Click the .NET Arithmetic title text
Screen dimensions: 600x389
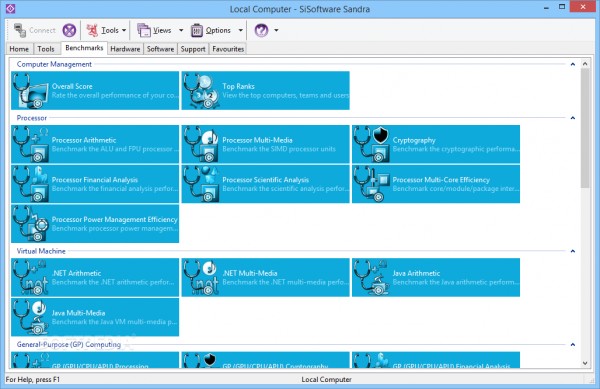coord(77,273)
